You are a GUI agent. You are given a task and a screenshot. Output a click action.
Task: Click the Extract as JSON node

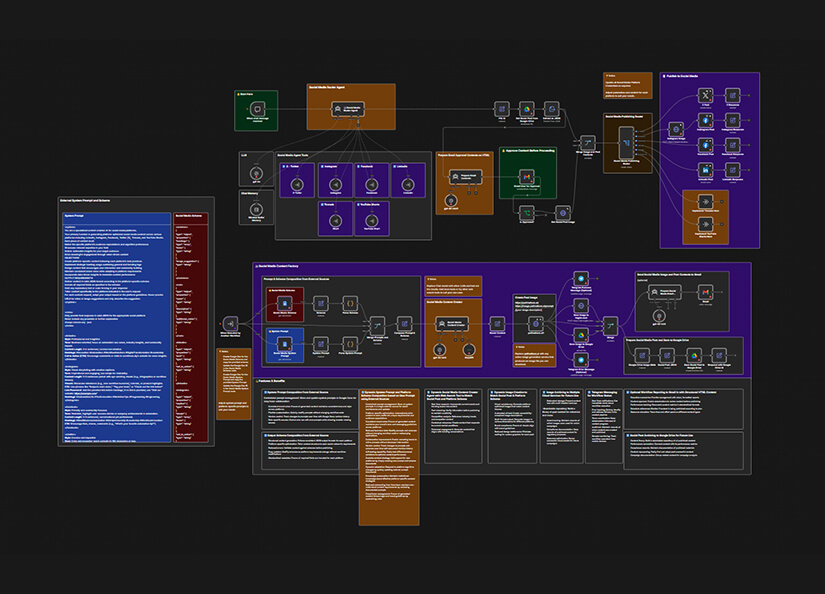(551, 109)
